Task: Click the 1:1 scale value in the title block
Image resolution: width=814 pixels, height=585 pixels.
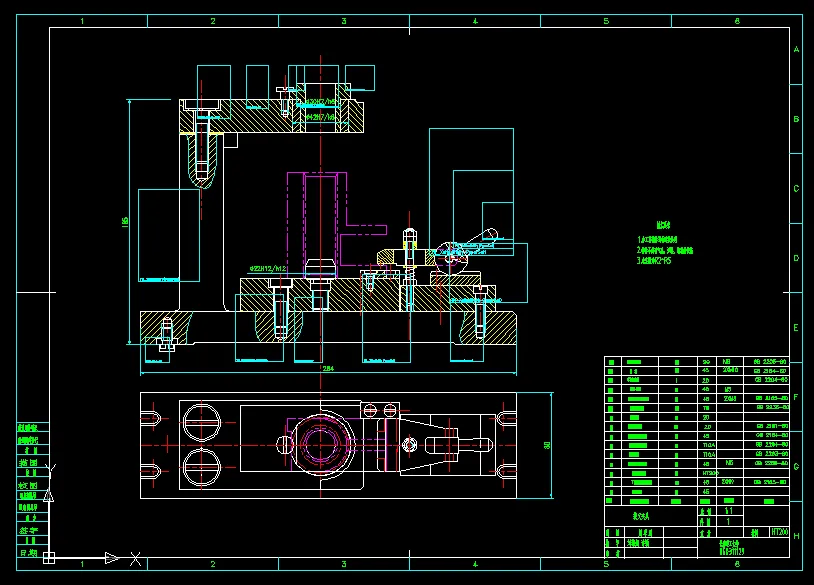Action: [x=729, y=511]
